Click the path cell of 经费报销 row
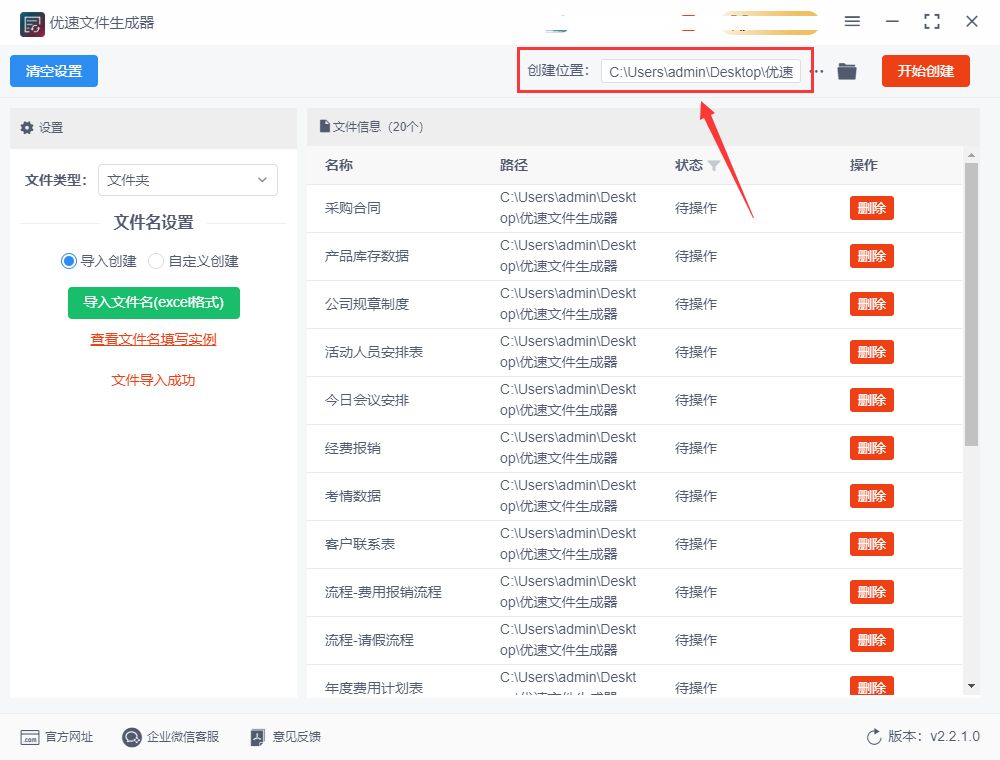1000x760 pixels. tap(568, 448)
